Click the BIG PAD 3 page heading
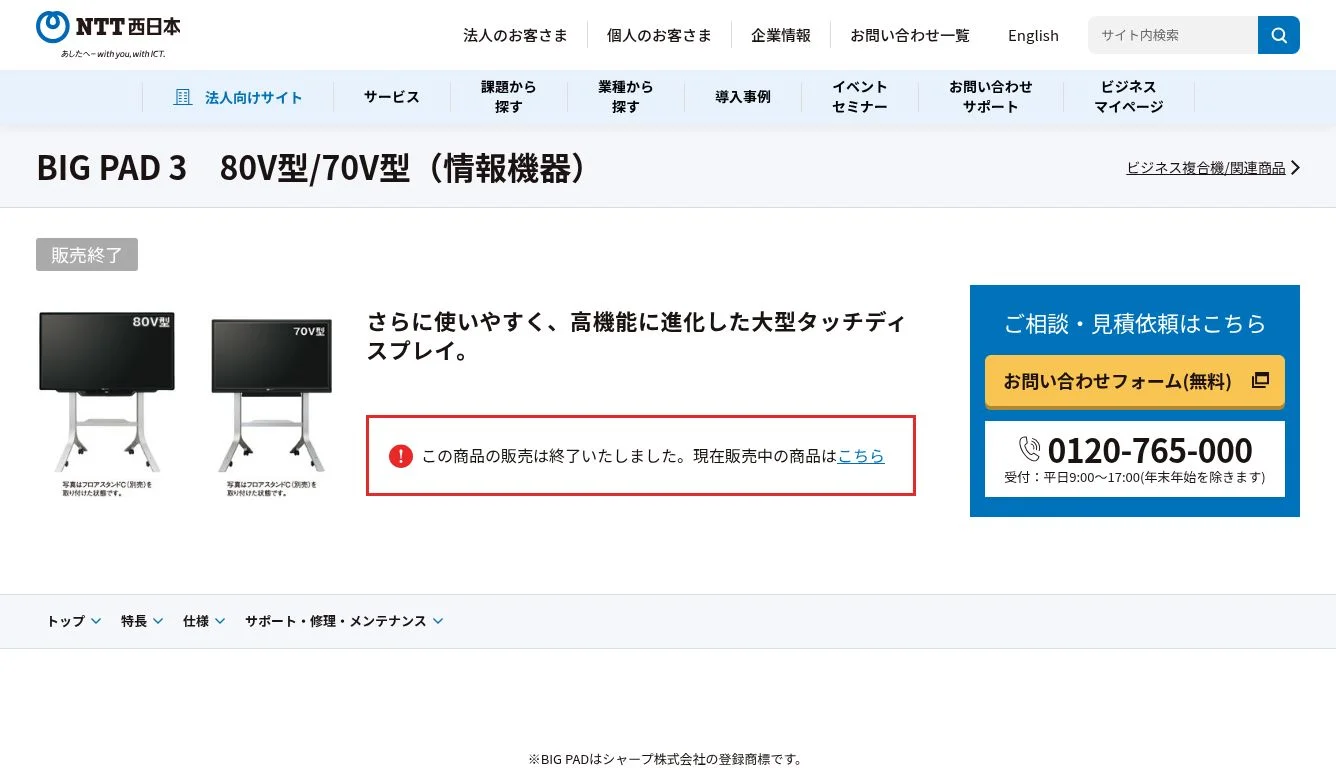This screenshot has width=1336, height=768. 311,168
